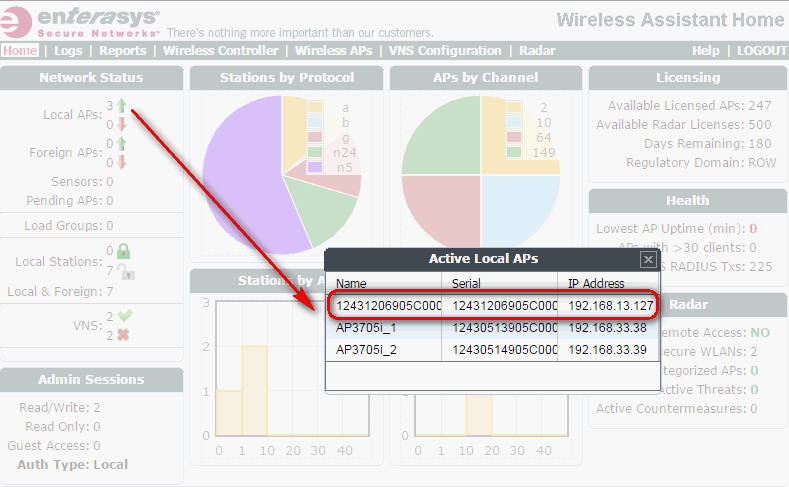
Task: Sort by the Serial column header
Action: [x=499, y=283]
